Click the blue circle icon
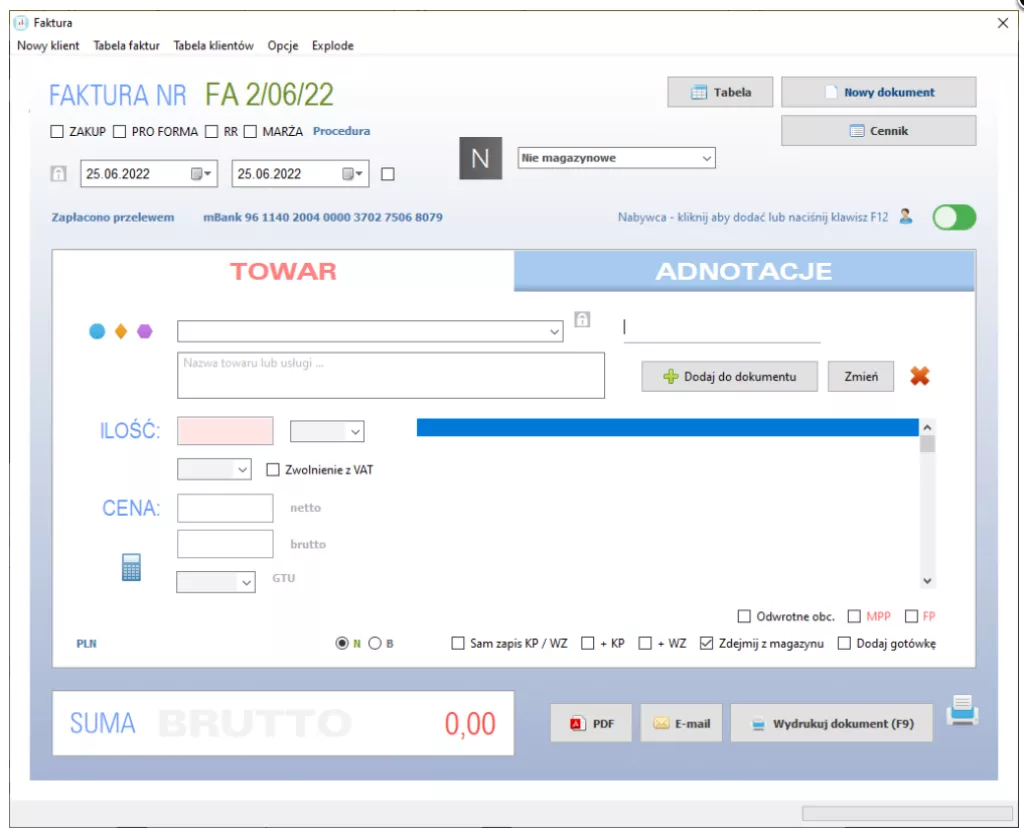The image size is (1024, 836). point(97,331)
